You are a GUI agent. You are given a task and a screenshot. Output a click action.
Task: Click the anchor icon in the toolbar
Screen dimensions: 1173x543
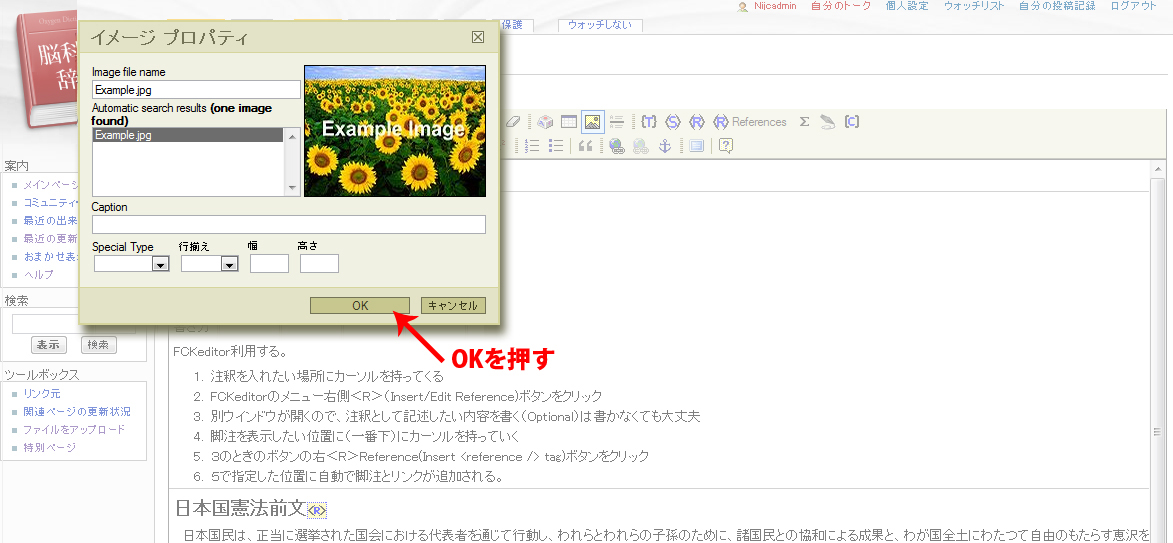click(663, 146)
